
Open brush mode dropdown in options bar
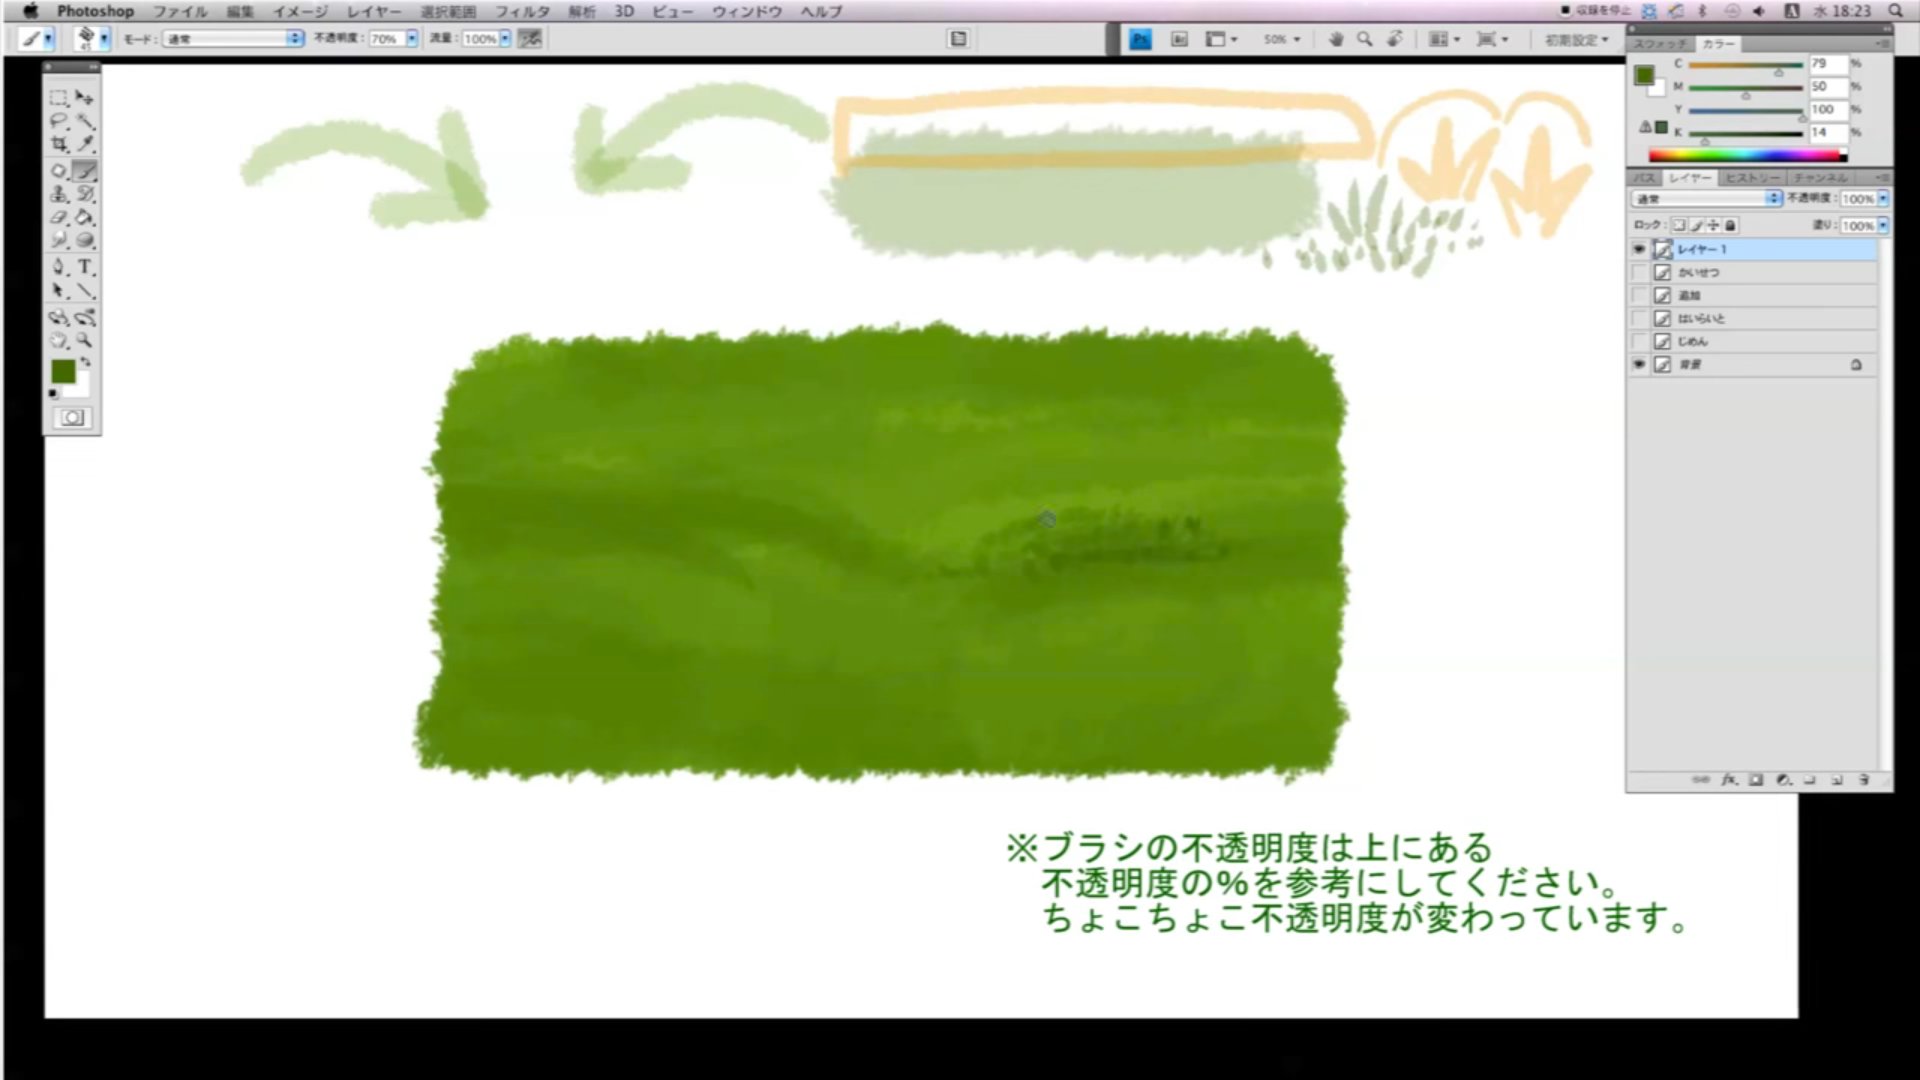point(234,38)
